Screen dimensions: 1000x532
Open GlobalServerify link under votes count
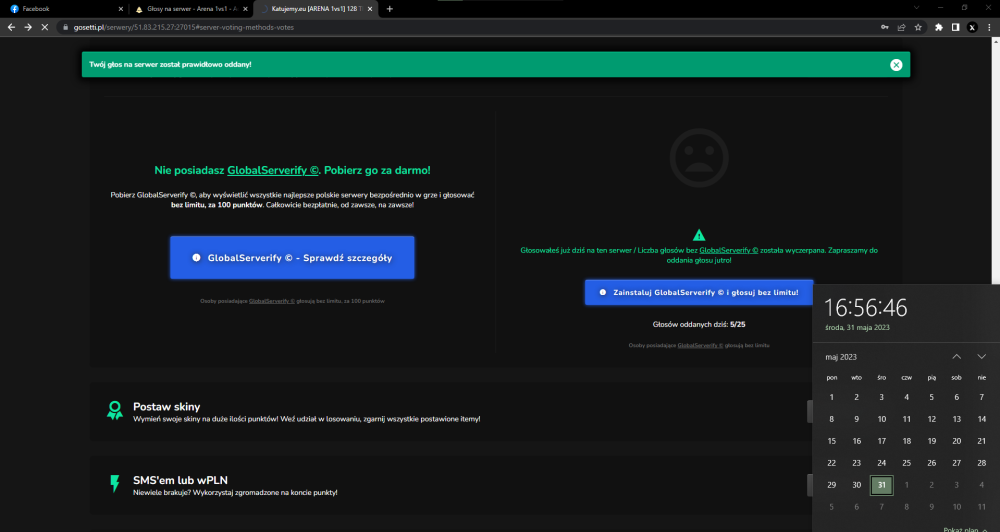point(700,345)
